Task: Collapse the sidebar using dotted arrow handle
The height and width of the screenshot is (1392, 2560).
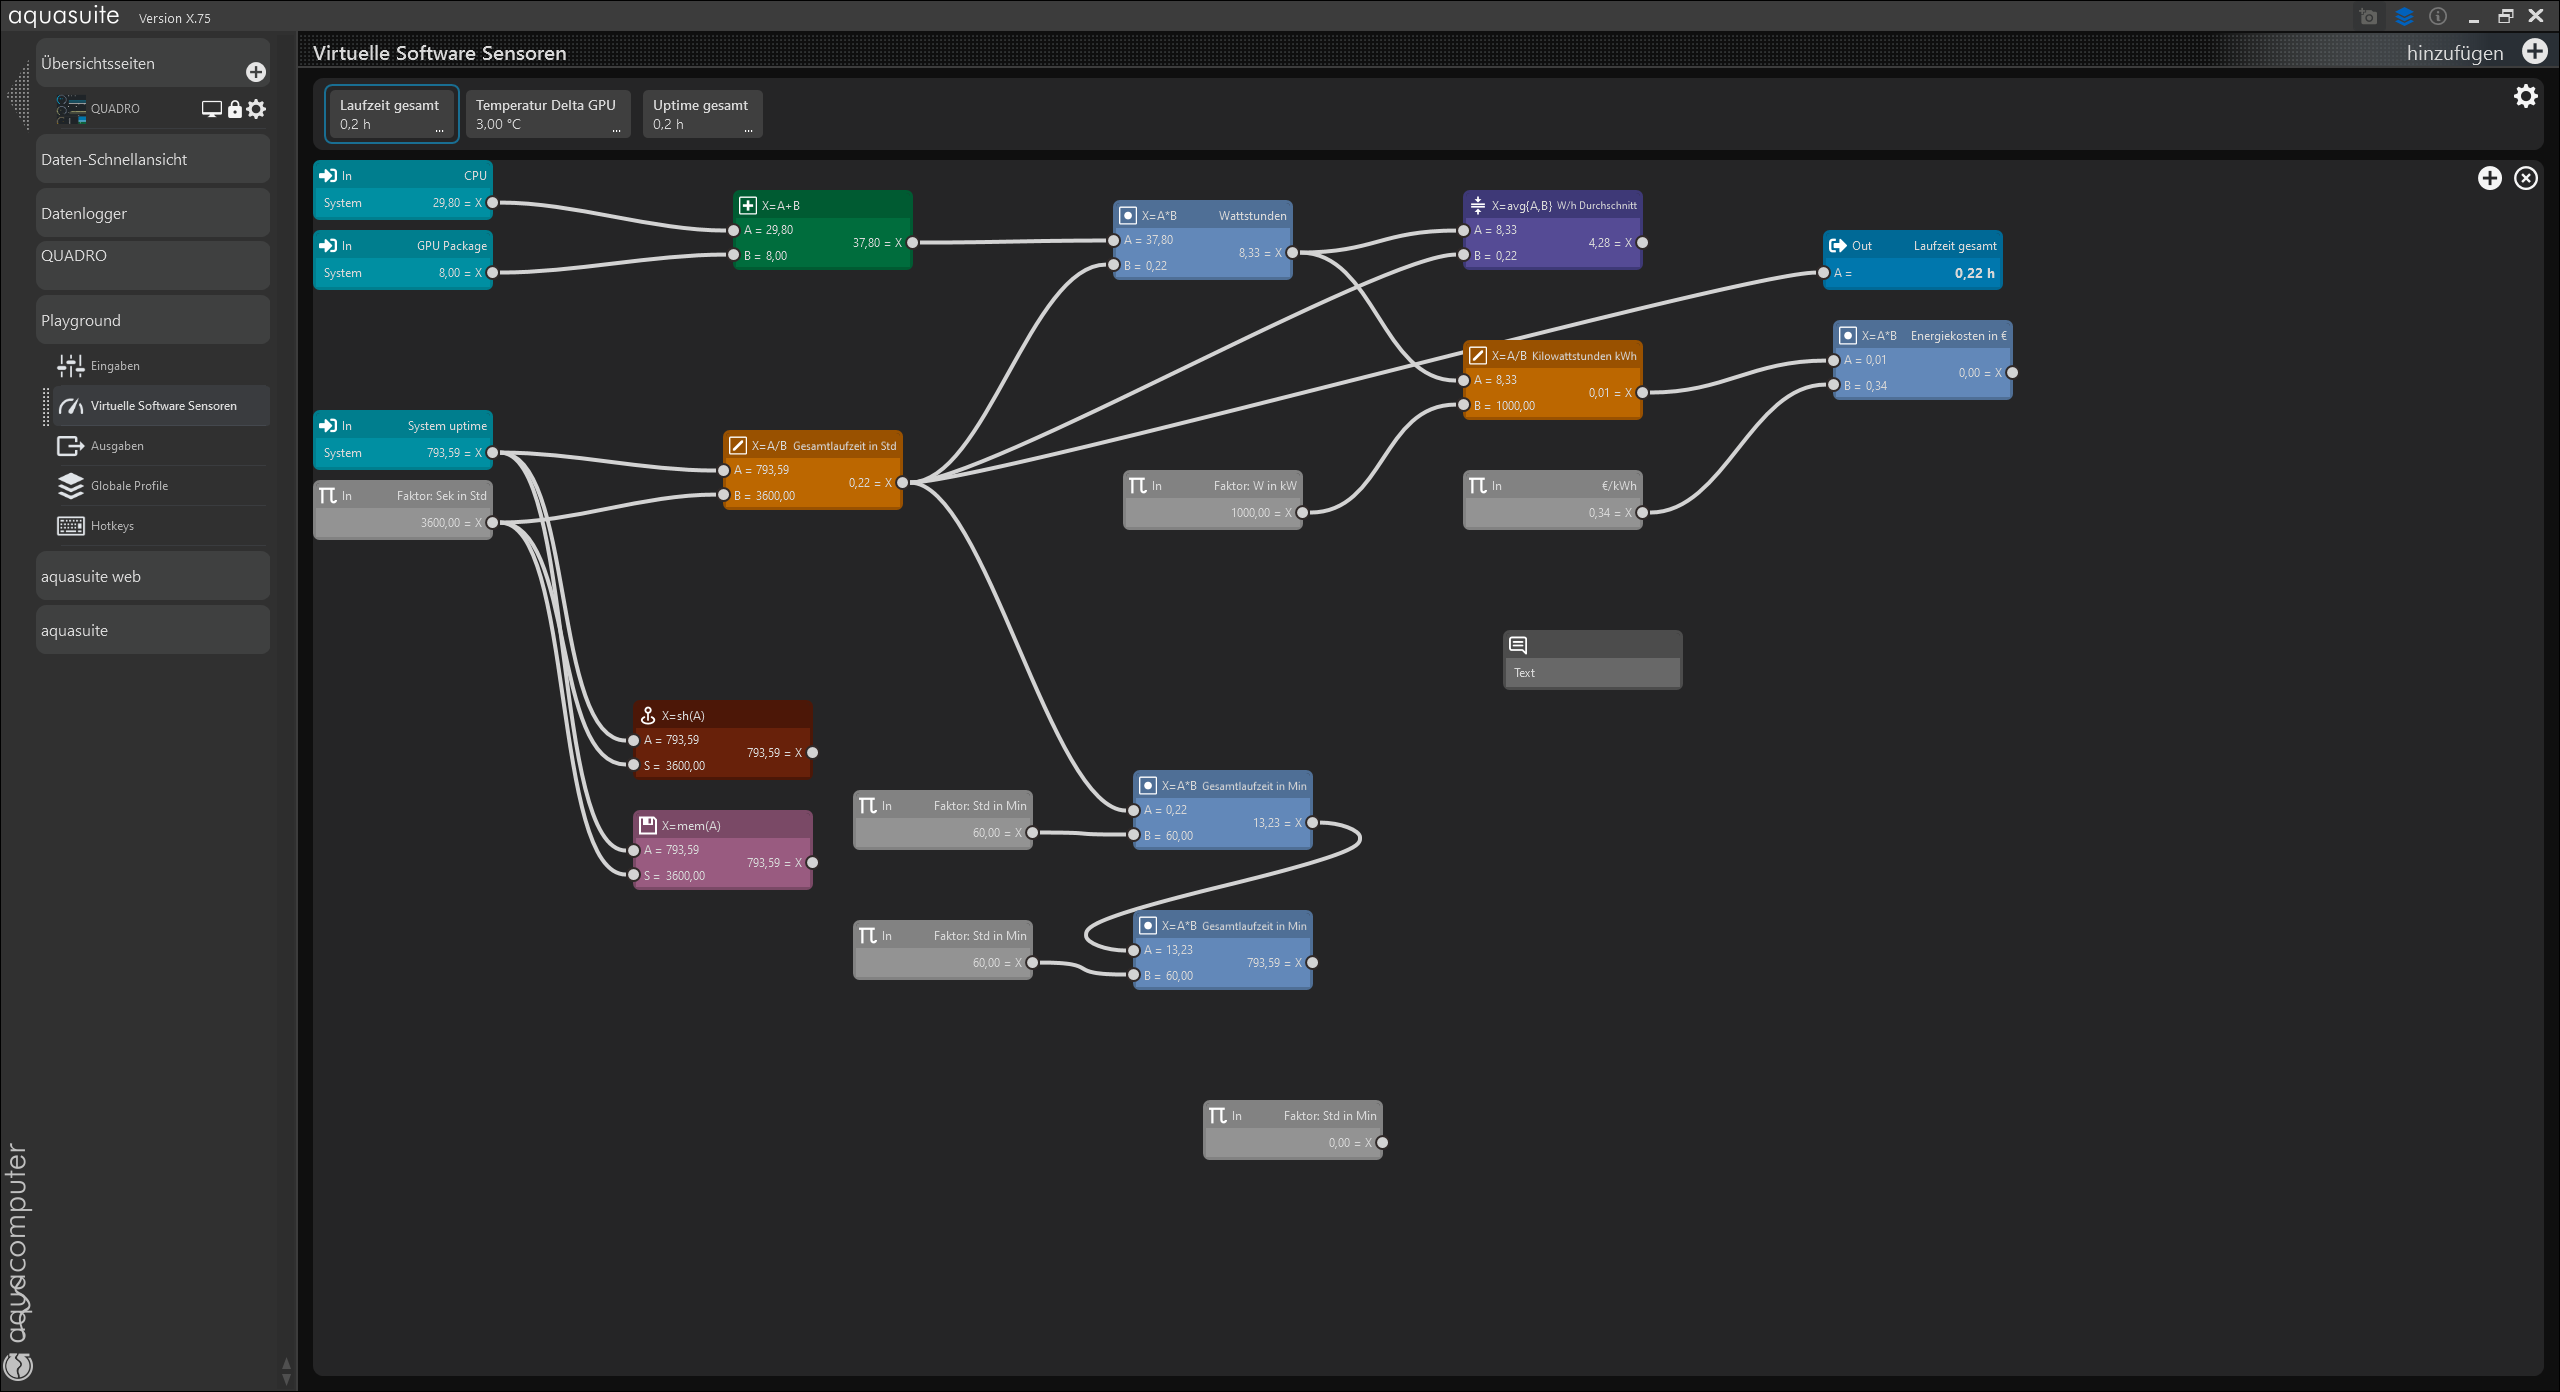Action: tap(18, 96)
